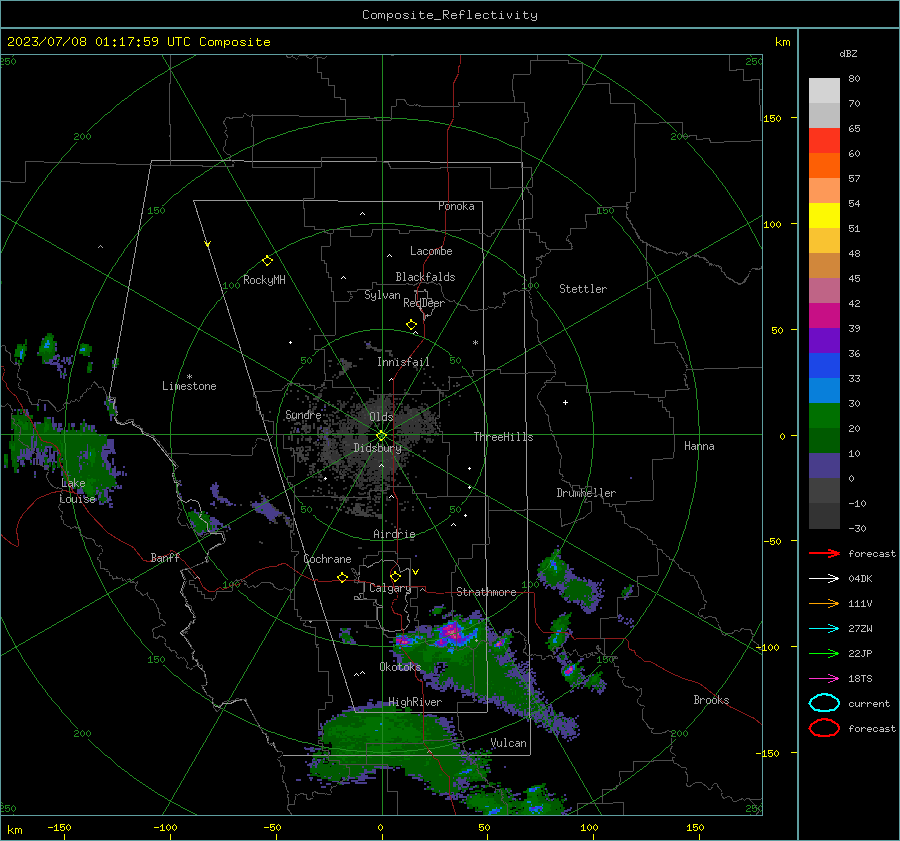
Task: Select the magenta 42 dBZ swatch
Action: pos(824,315)
